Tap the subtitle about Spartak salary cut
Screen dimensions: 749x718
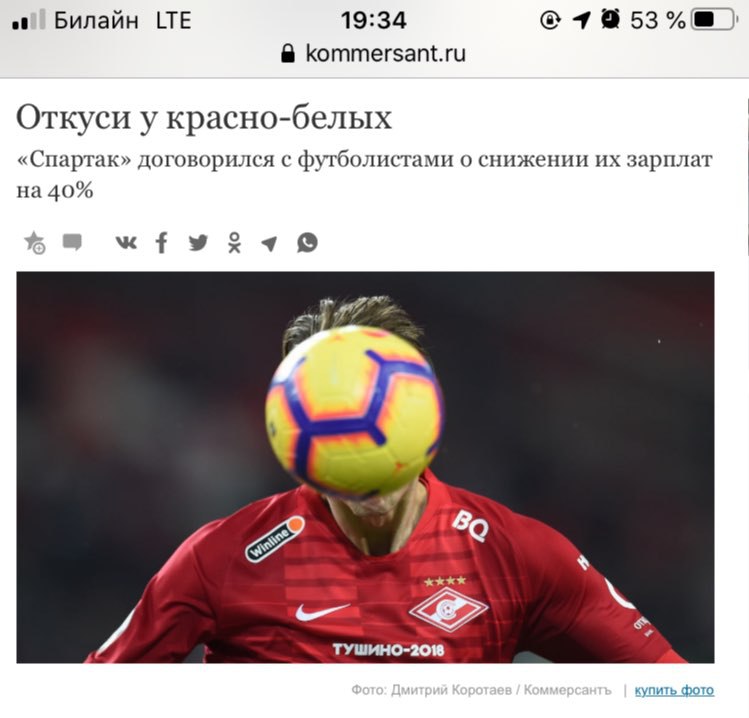tap(364, 175)
